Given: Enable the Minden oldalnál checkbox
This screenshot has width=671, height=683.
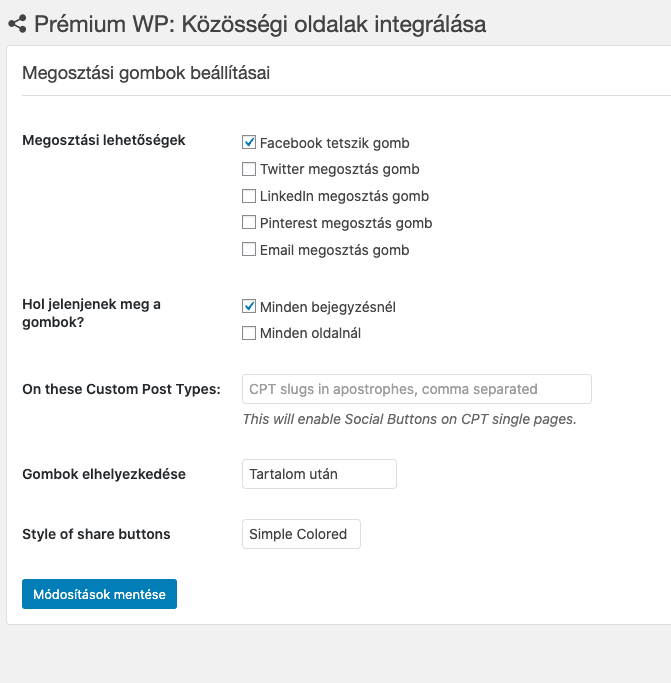Looking at the screenshot, I should click(x=249, y=333).
